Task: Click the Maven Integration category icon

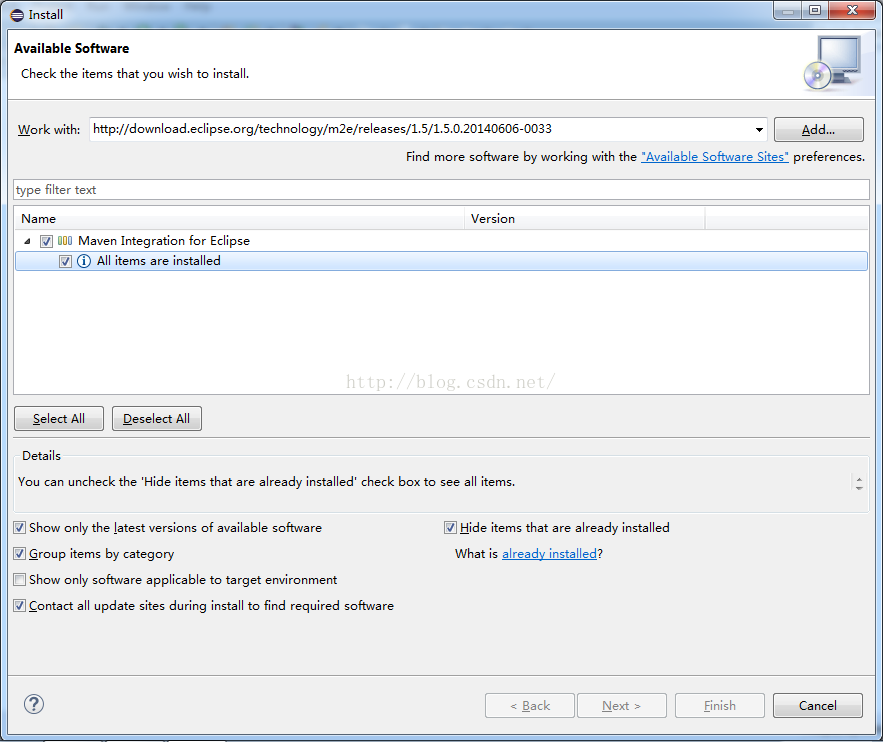Action: point(65,241)
